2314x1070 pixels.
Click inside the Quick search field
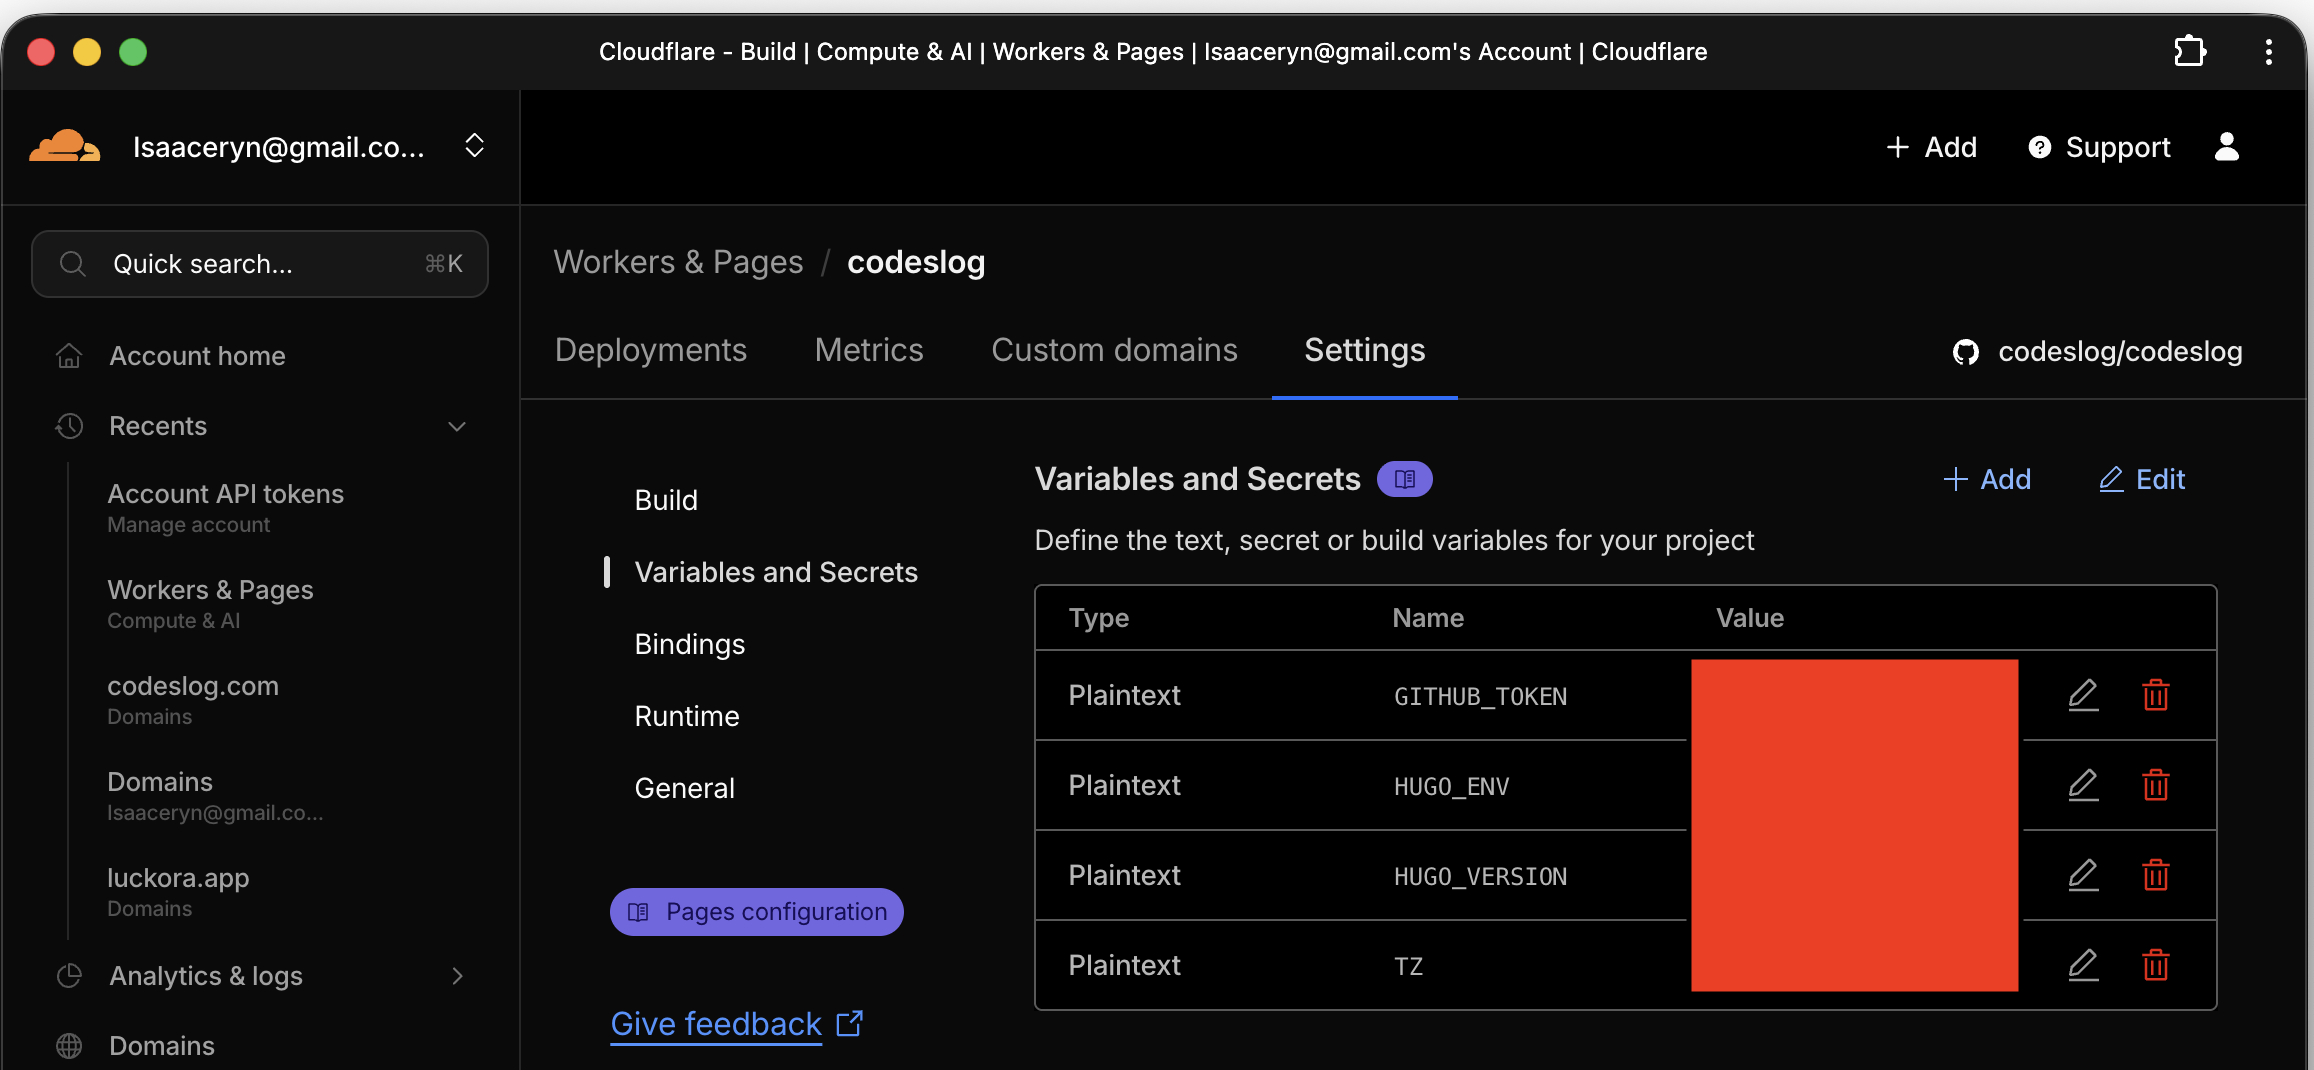click(260, 263)
